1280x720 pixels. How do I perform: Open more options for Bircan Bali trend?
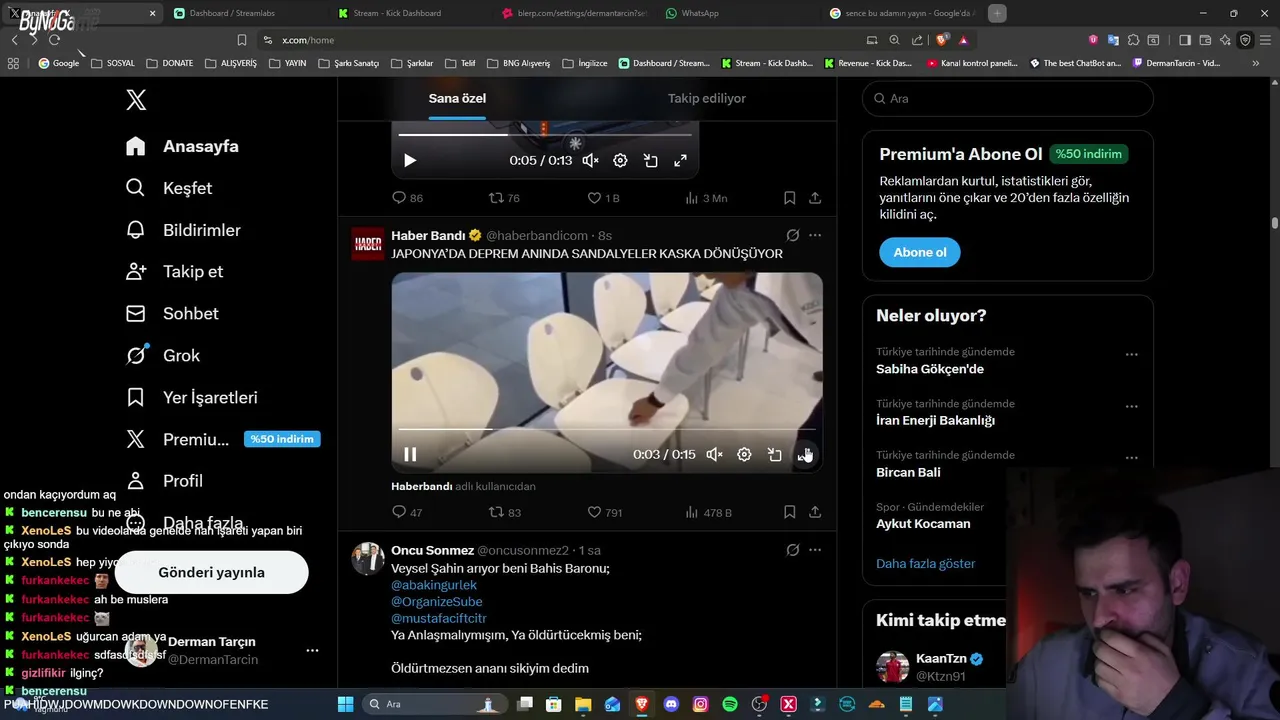[x=1131, y=458]
